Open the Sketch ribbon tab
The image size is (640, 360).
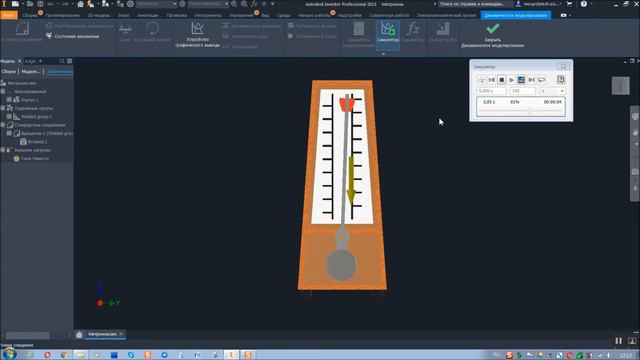tap(124, 15)
